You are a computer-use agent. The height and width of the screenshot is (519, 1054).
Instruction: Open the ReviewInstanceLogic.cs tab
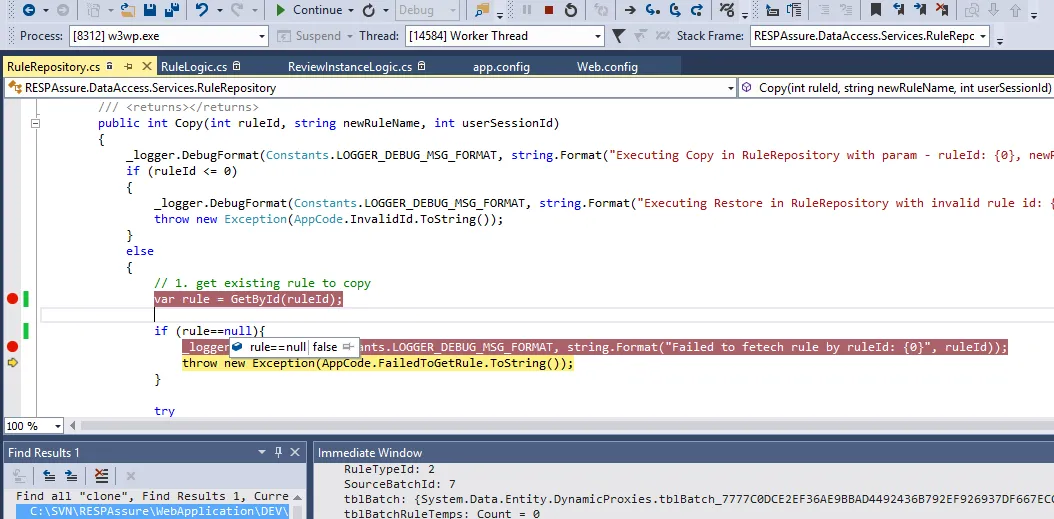(350, 67)
